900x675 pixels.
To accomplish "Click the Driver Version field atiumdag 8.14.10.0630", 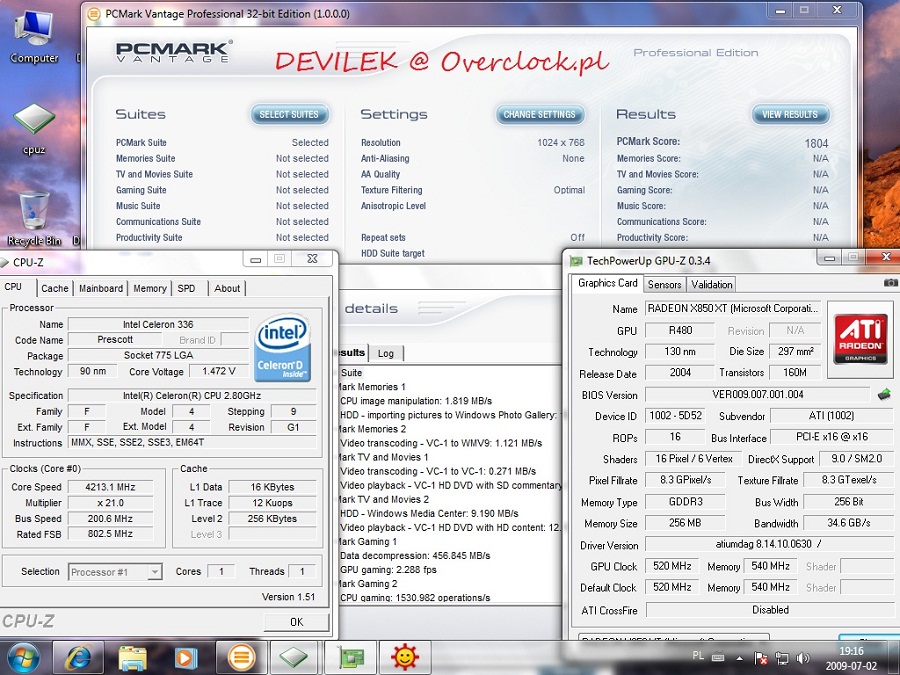I will (769, 544).
